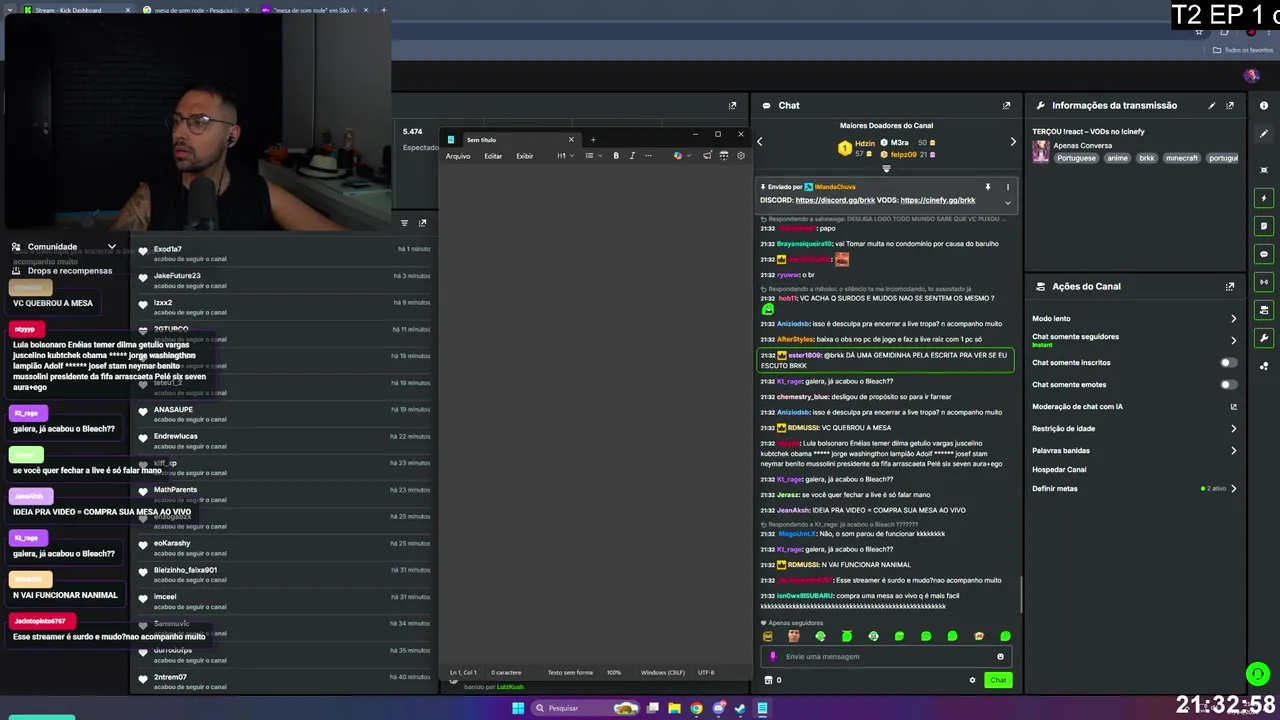
Task: Pop out Informações da transmissão panel
Action: coord(1230,105)
